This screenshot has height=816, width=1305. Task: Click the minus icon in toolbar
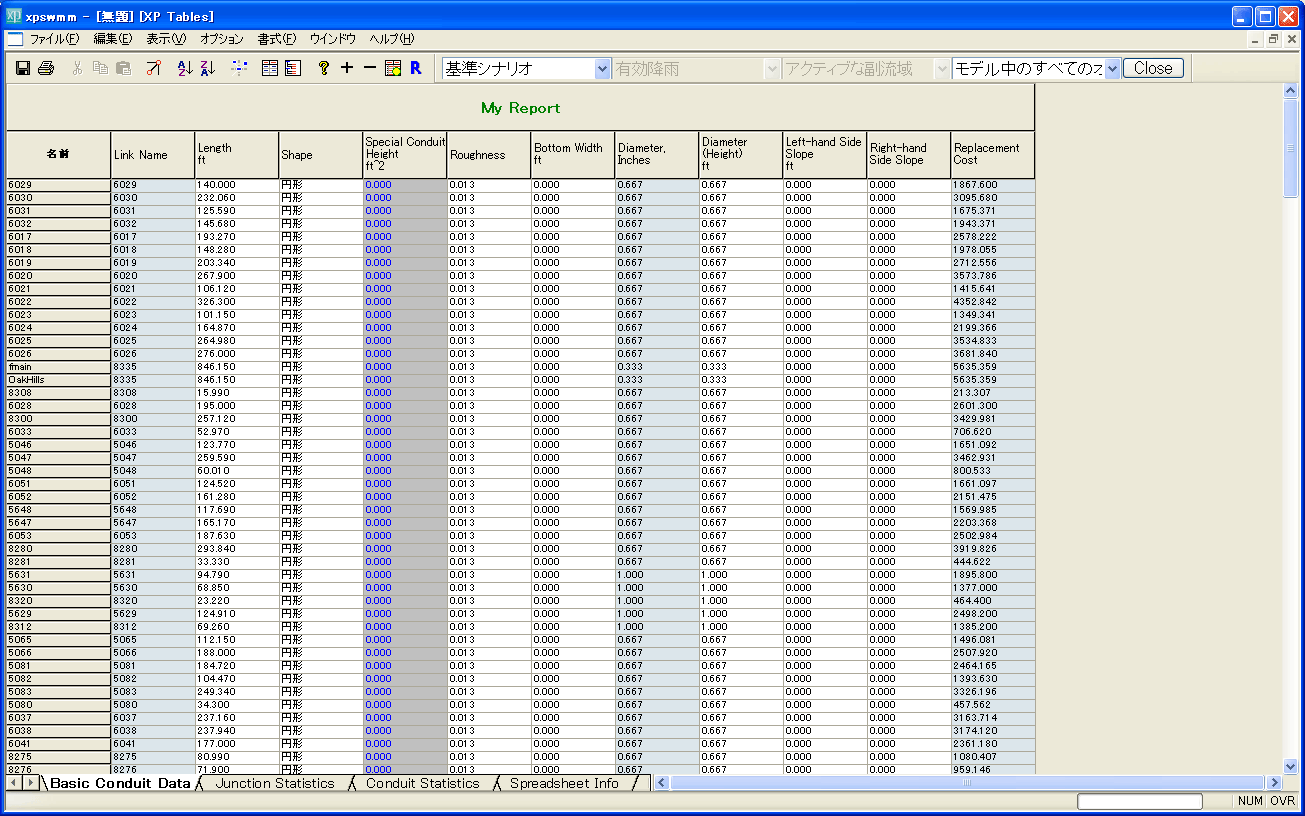click(x=369, y=68)
